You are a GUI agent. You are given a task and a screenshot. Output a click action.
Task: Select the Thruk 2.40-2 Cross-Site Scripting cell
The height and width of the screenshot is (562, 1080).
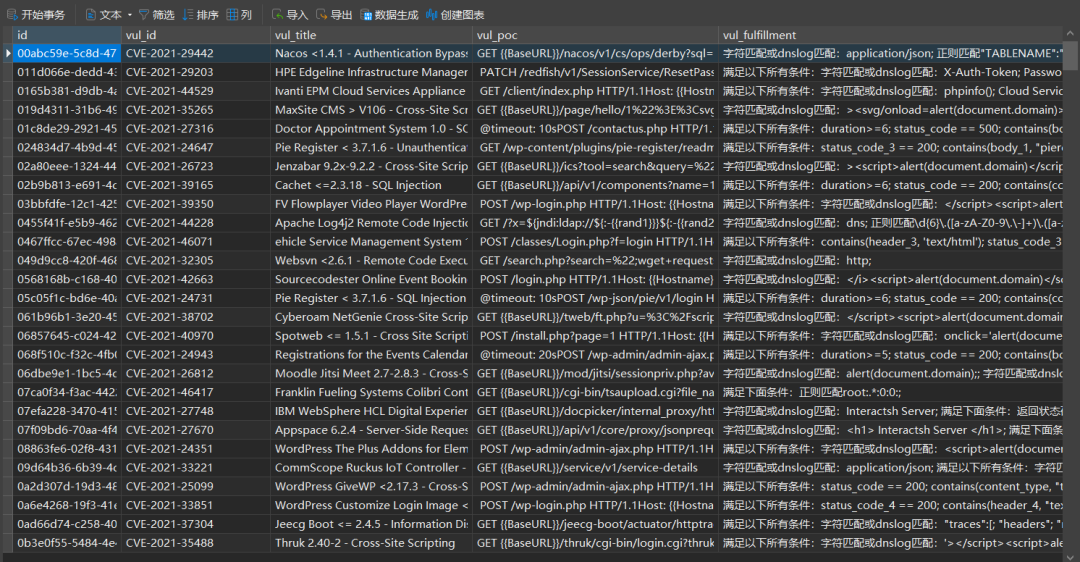point(371,543)
